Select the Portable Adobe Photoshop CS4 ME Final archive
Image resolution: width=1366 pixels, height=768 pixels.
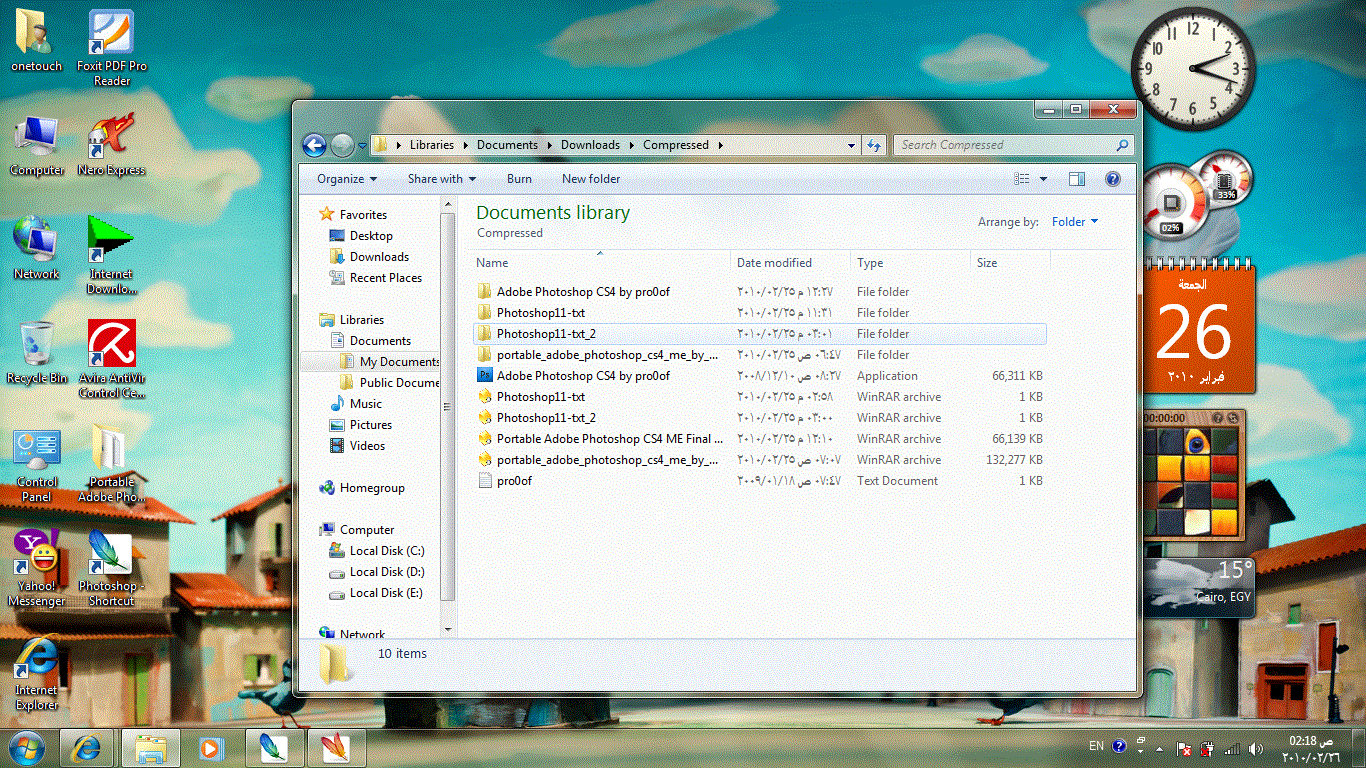pyautogui.click(x=760, y=439)
